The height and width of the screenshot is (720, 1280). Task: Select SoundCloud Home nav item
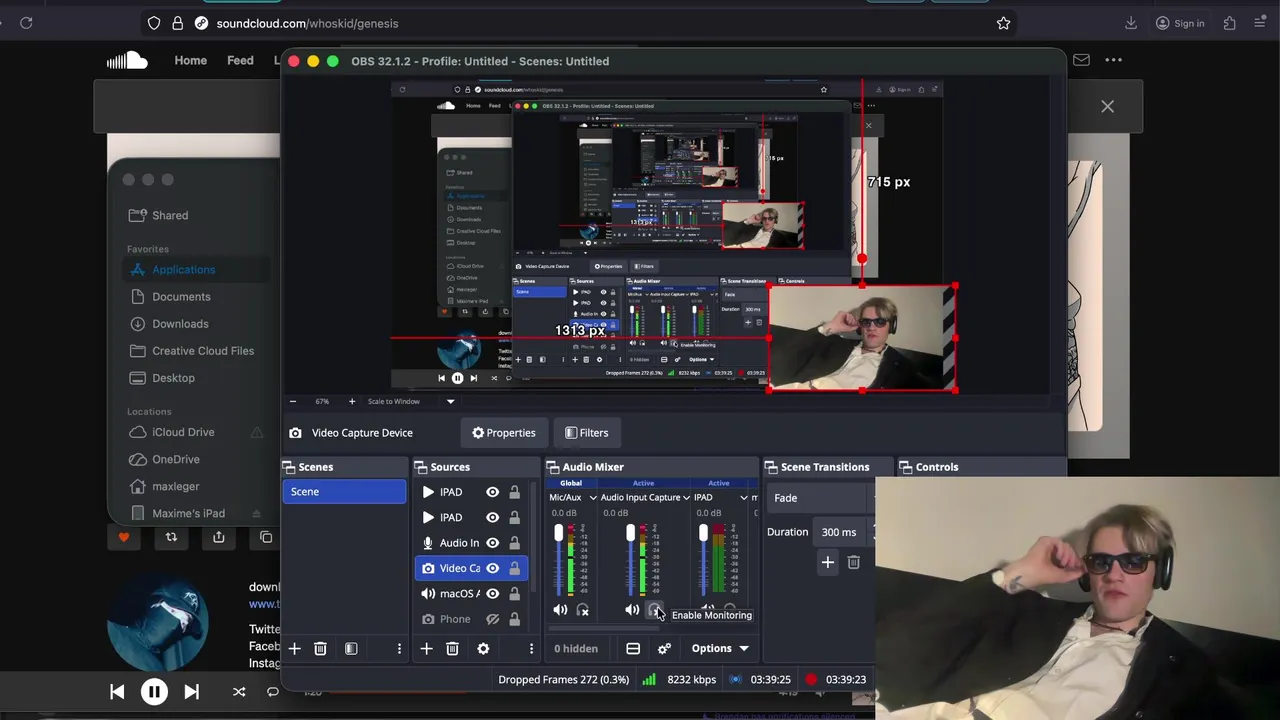190,60
